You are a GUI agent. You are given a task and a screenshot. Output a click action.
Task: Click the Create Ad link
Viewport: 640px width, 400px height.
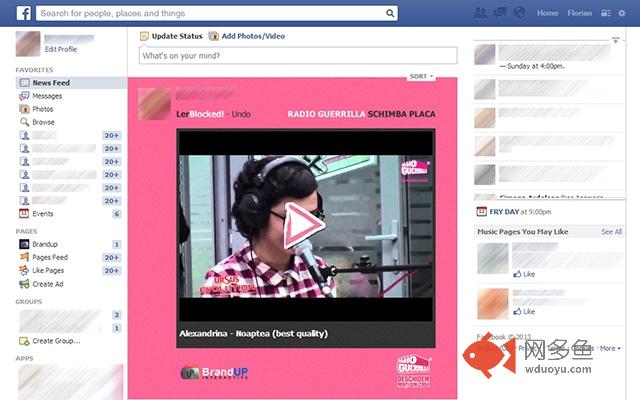click(x=48, y=284)
